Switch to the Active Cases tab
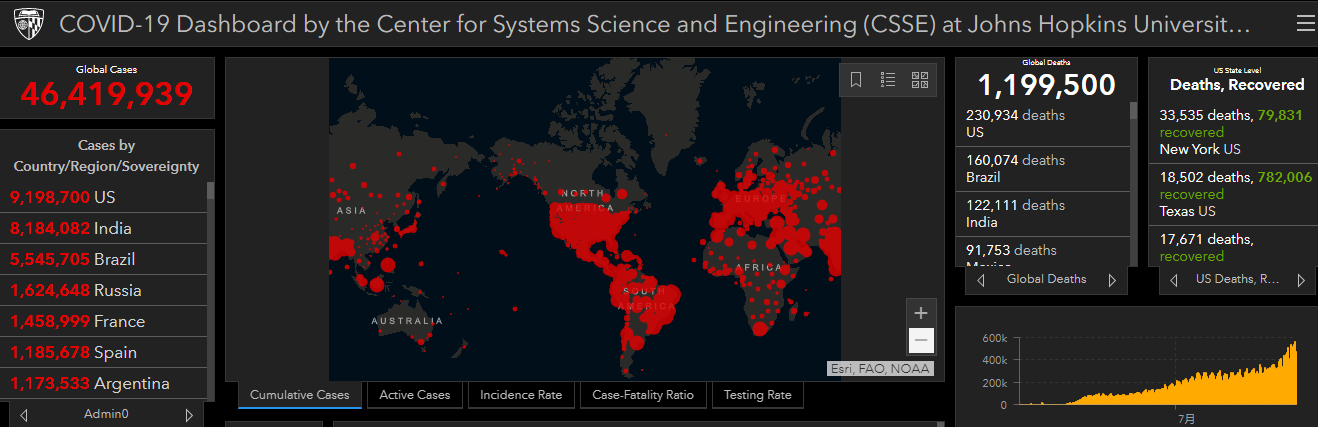 (x=415, y=395)
